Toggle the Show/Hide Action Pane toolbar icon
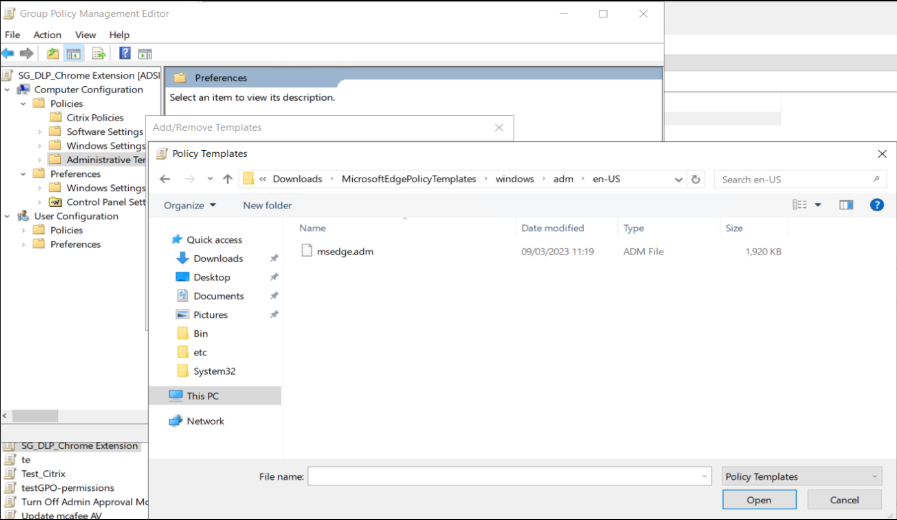This screenshot has height=520, width=897. pos(145,54)
